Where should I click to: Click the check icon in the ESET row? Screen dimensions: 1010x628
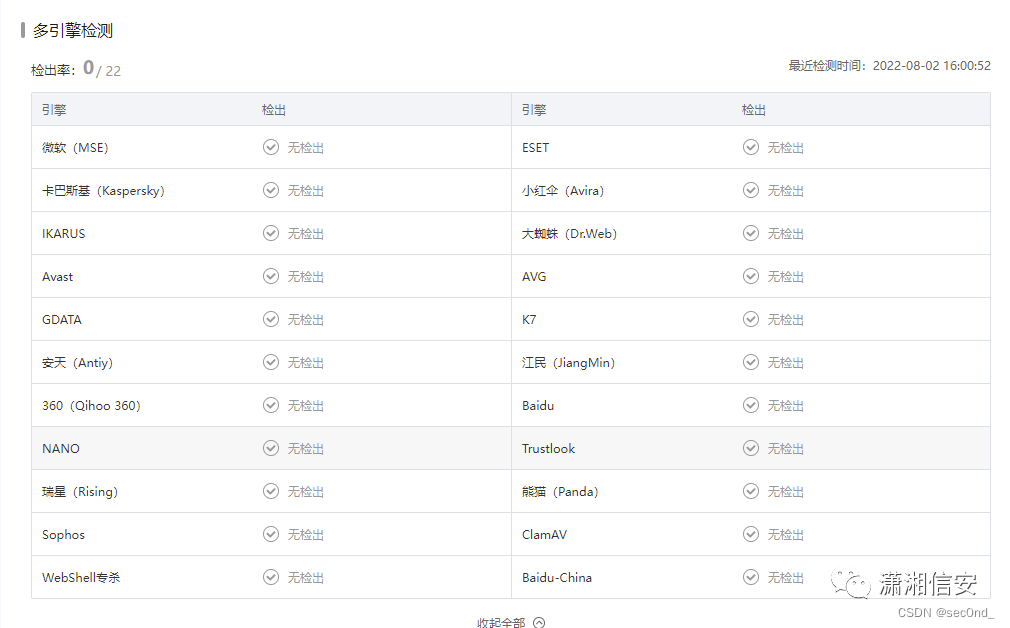pos(751,147)
